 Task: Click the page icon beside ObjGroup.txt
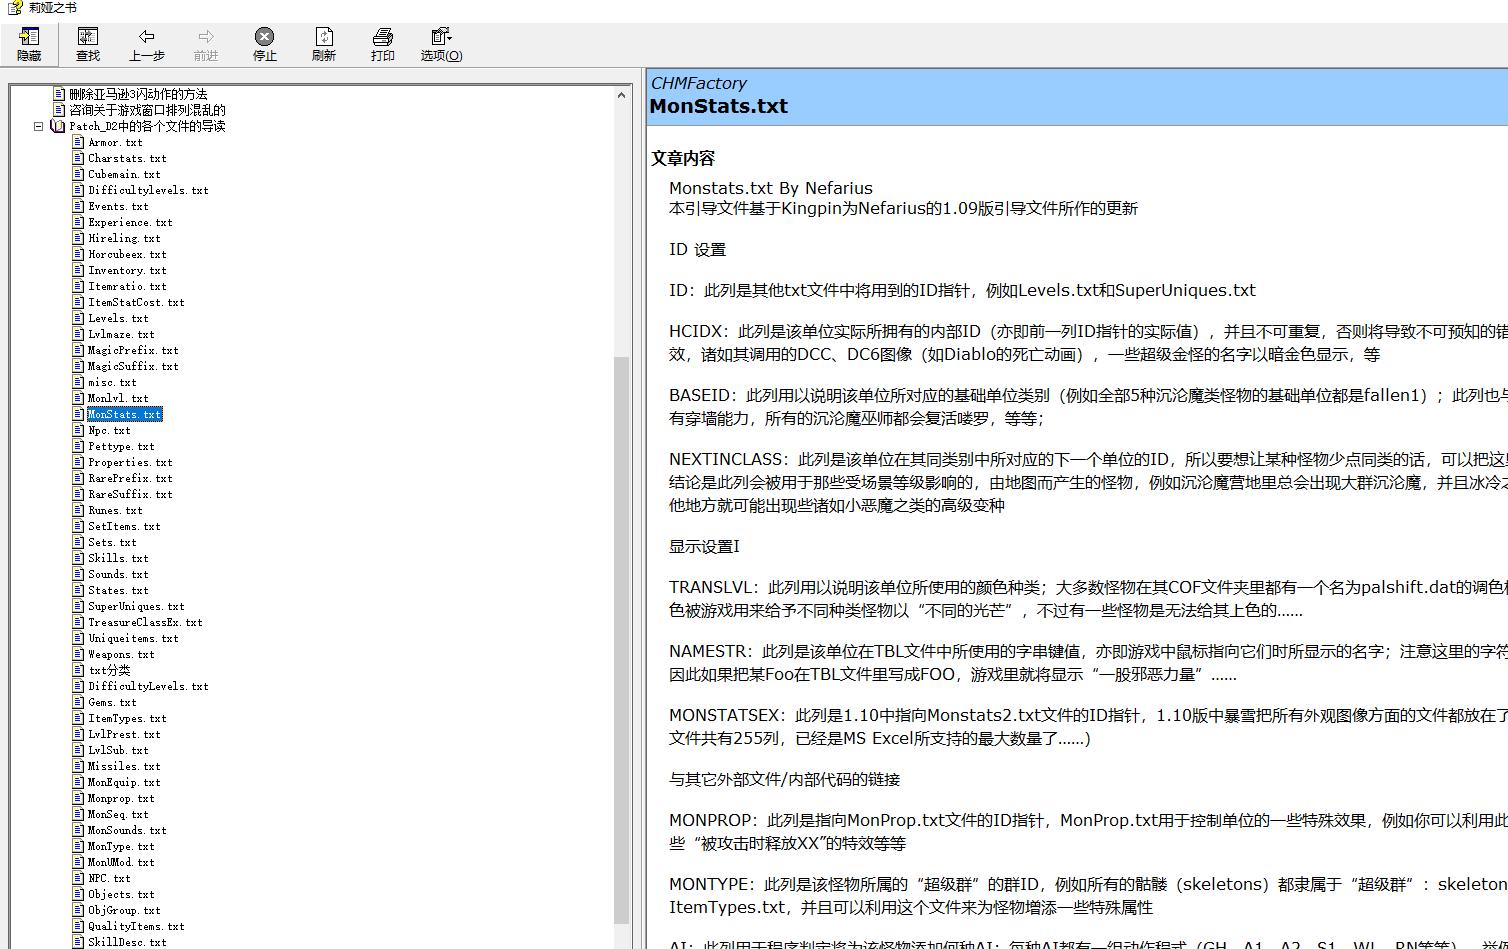(x=78, y=910)
